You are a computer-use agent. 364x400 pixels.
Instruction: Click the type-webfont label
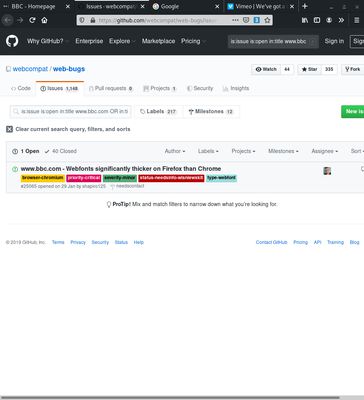pos(221,178)
